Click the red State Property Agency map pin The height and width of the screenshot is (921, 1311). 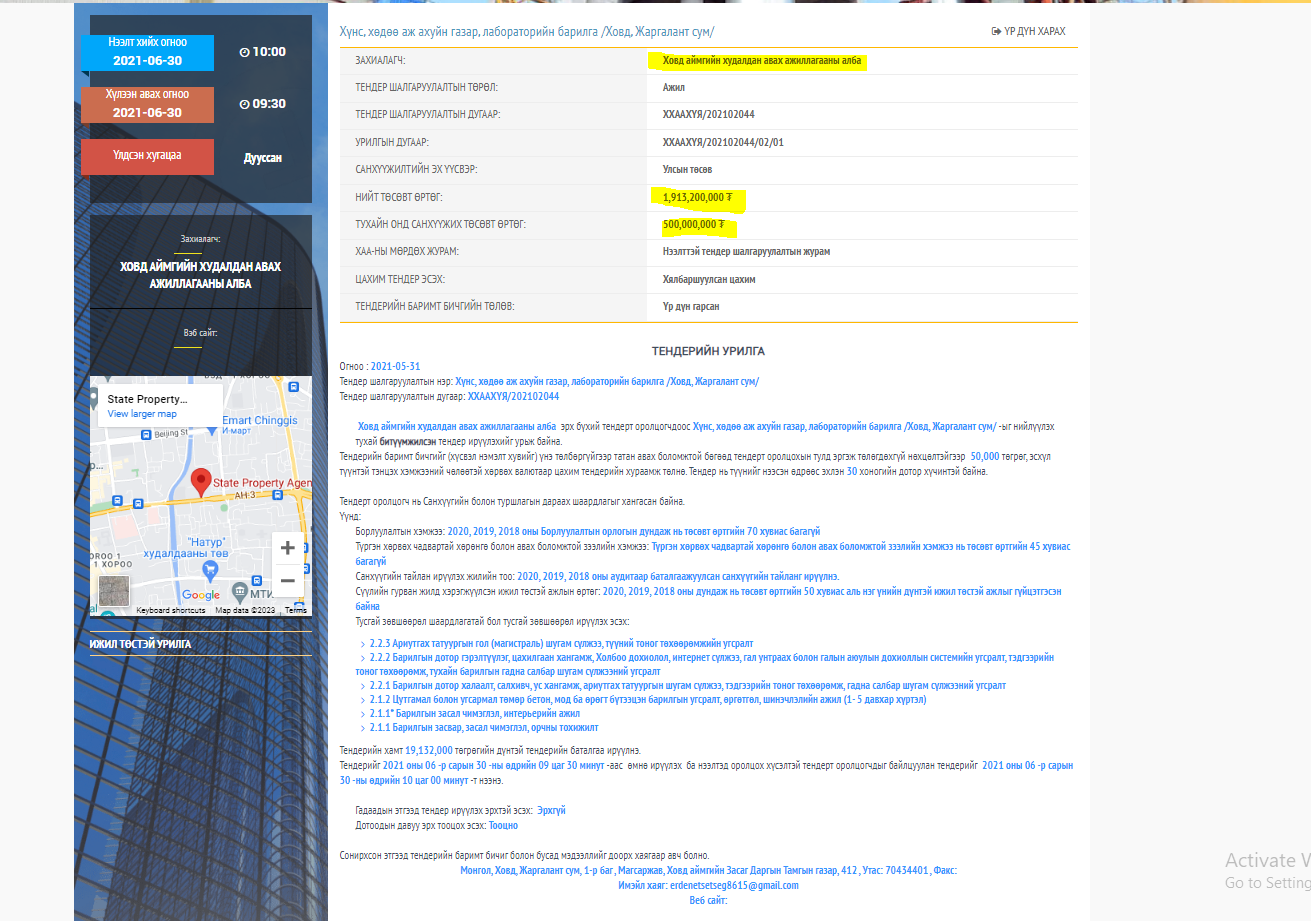click(x=201, y=482)
